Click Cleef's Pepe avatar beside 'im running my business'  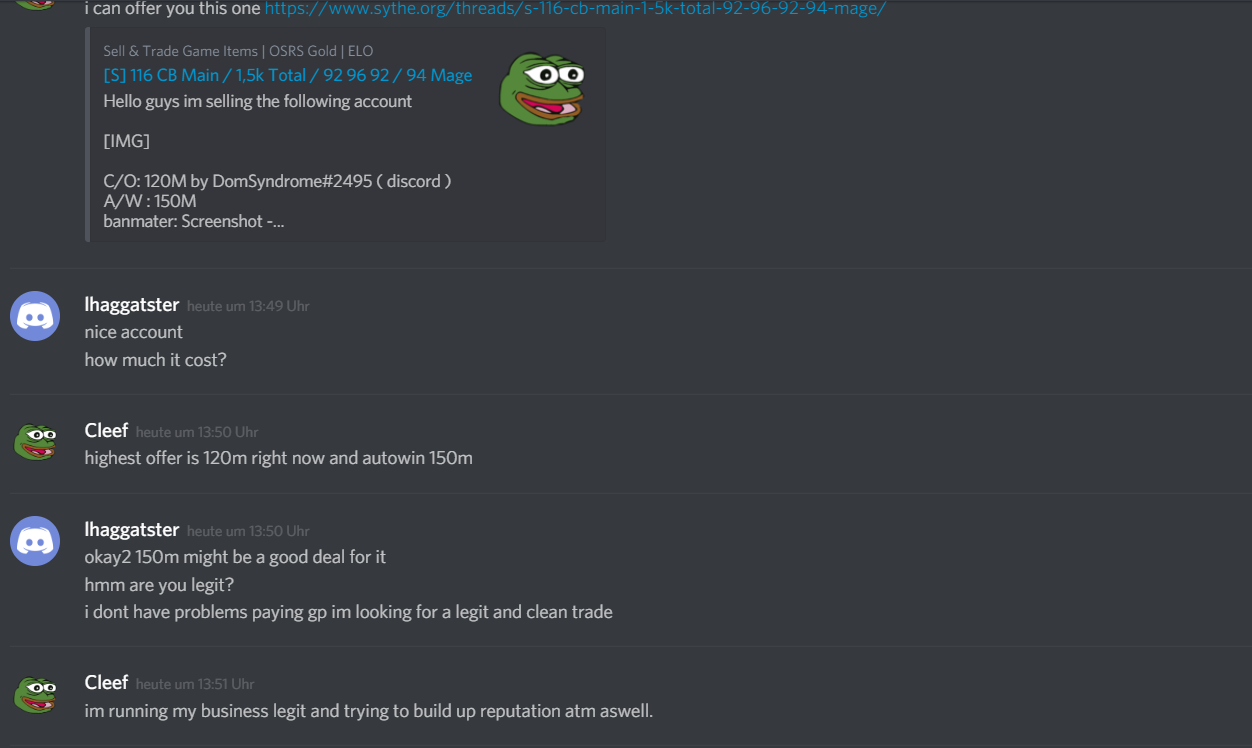[35, 694]
